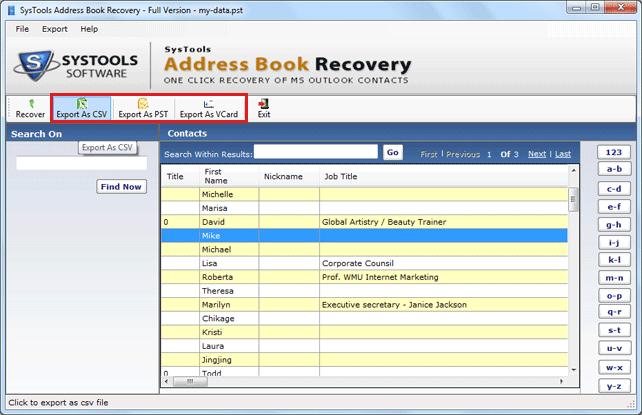
Task: Filter contacts by a-b
Action: tap(614, 169)
